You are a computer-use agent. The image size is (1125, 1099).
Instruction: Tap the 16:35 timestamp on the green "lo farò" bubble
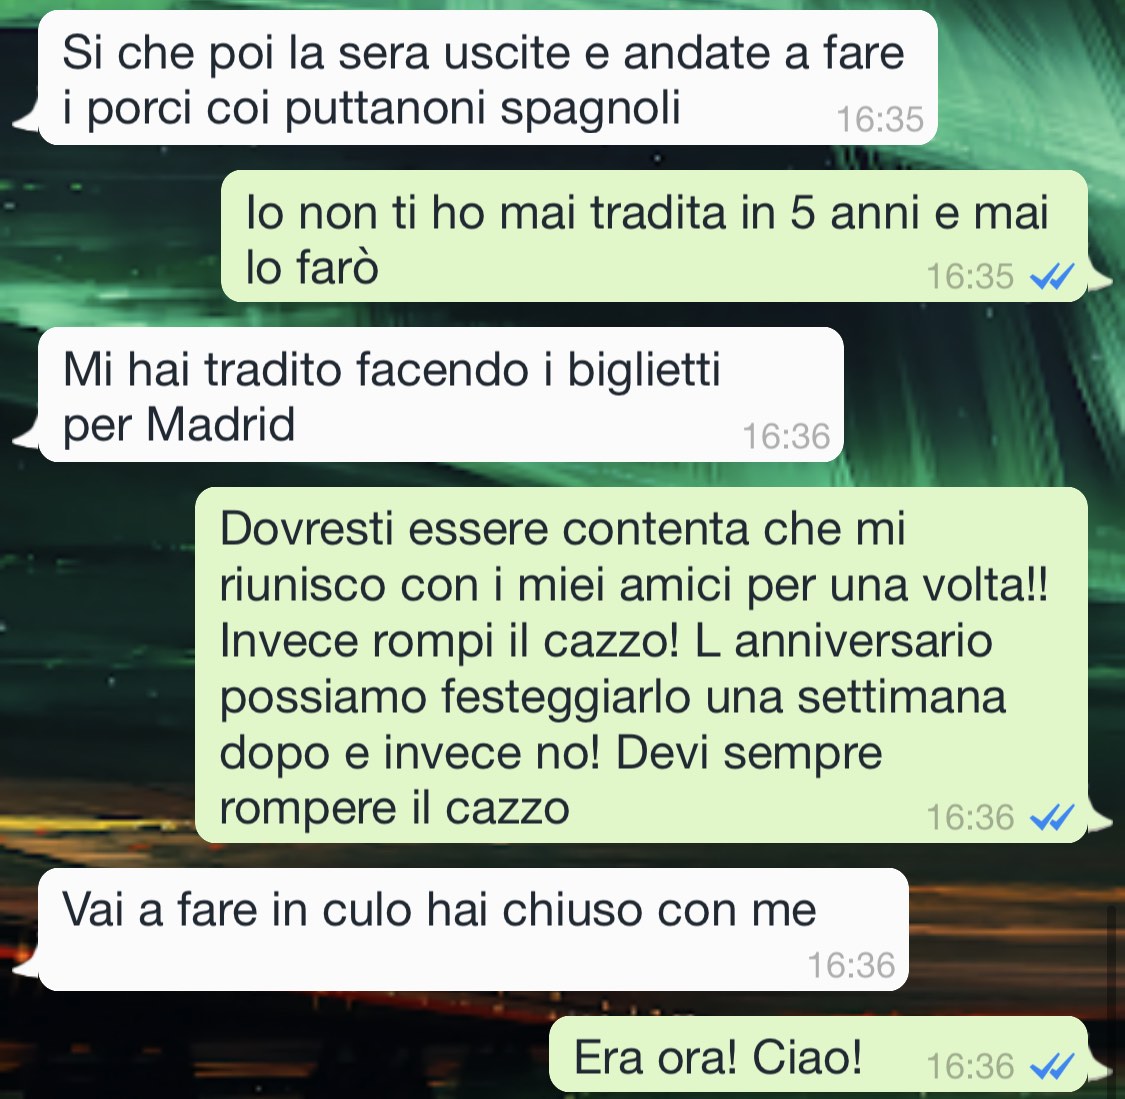pyautogui.click(x=969, y=276)
